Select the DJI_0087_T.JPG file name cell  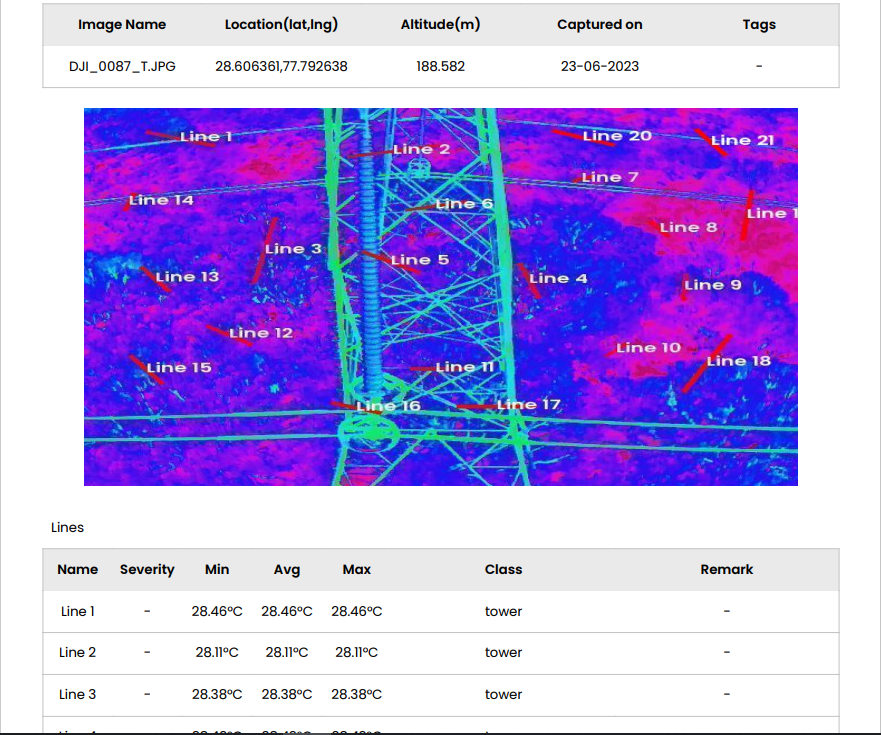[x=122, y=66]
